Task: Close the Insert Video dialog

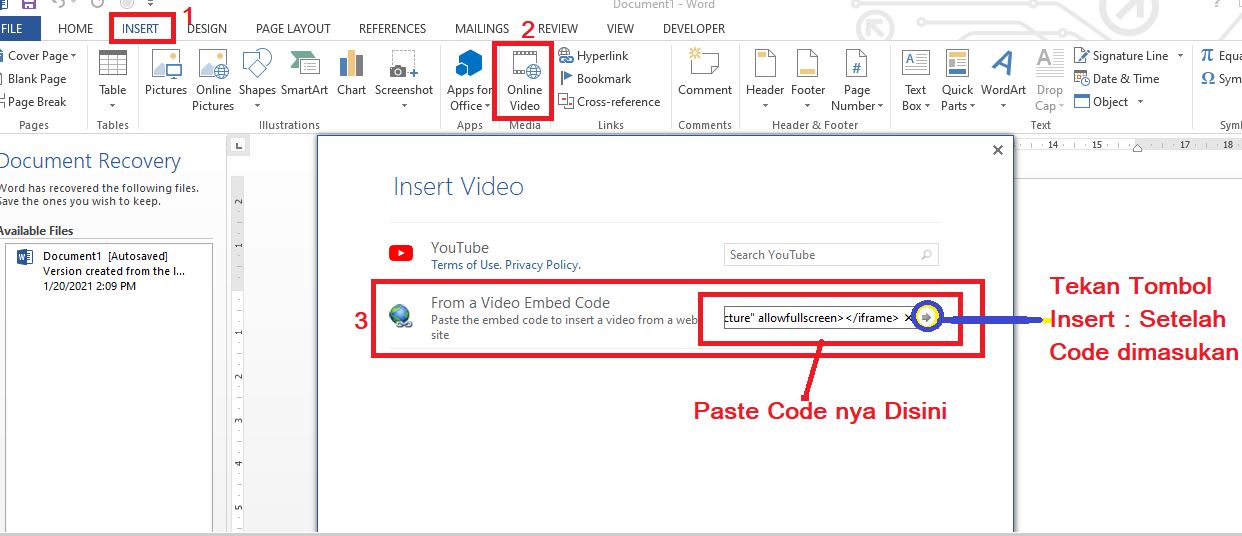Action: [x=997, y=150]
